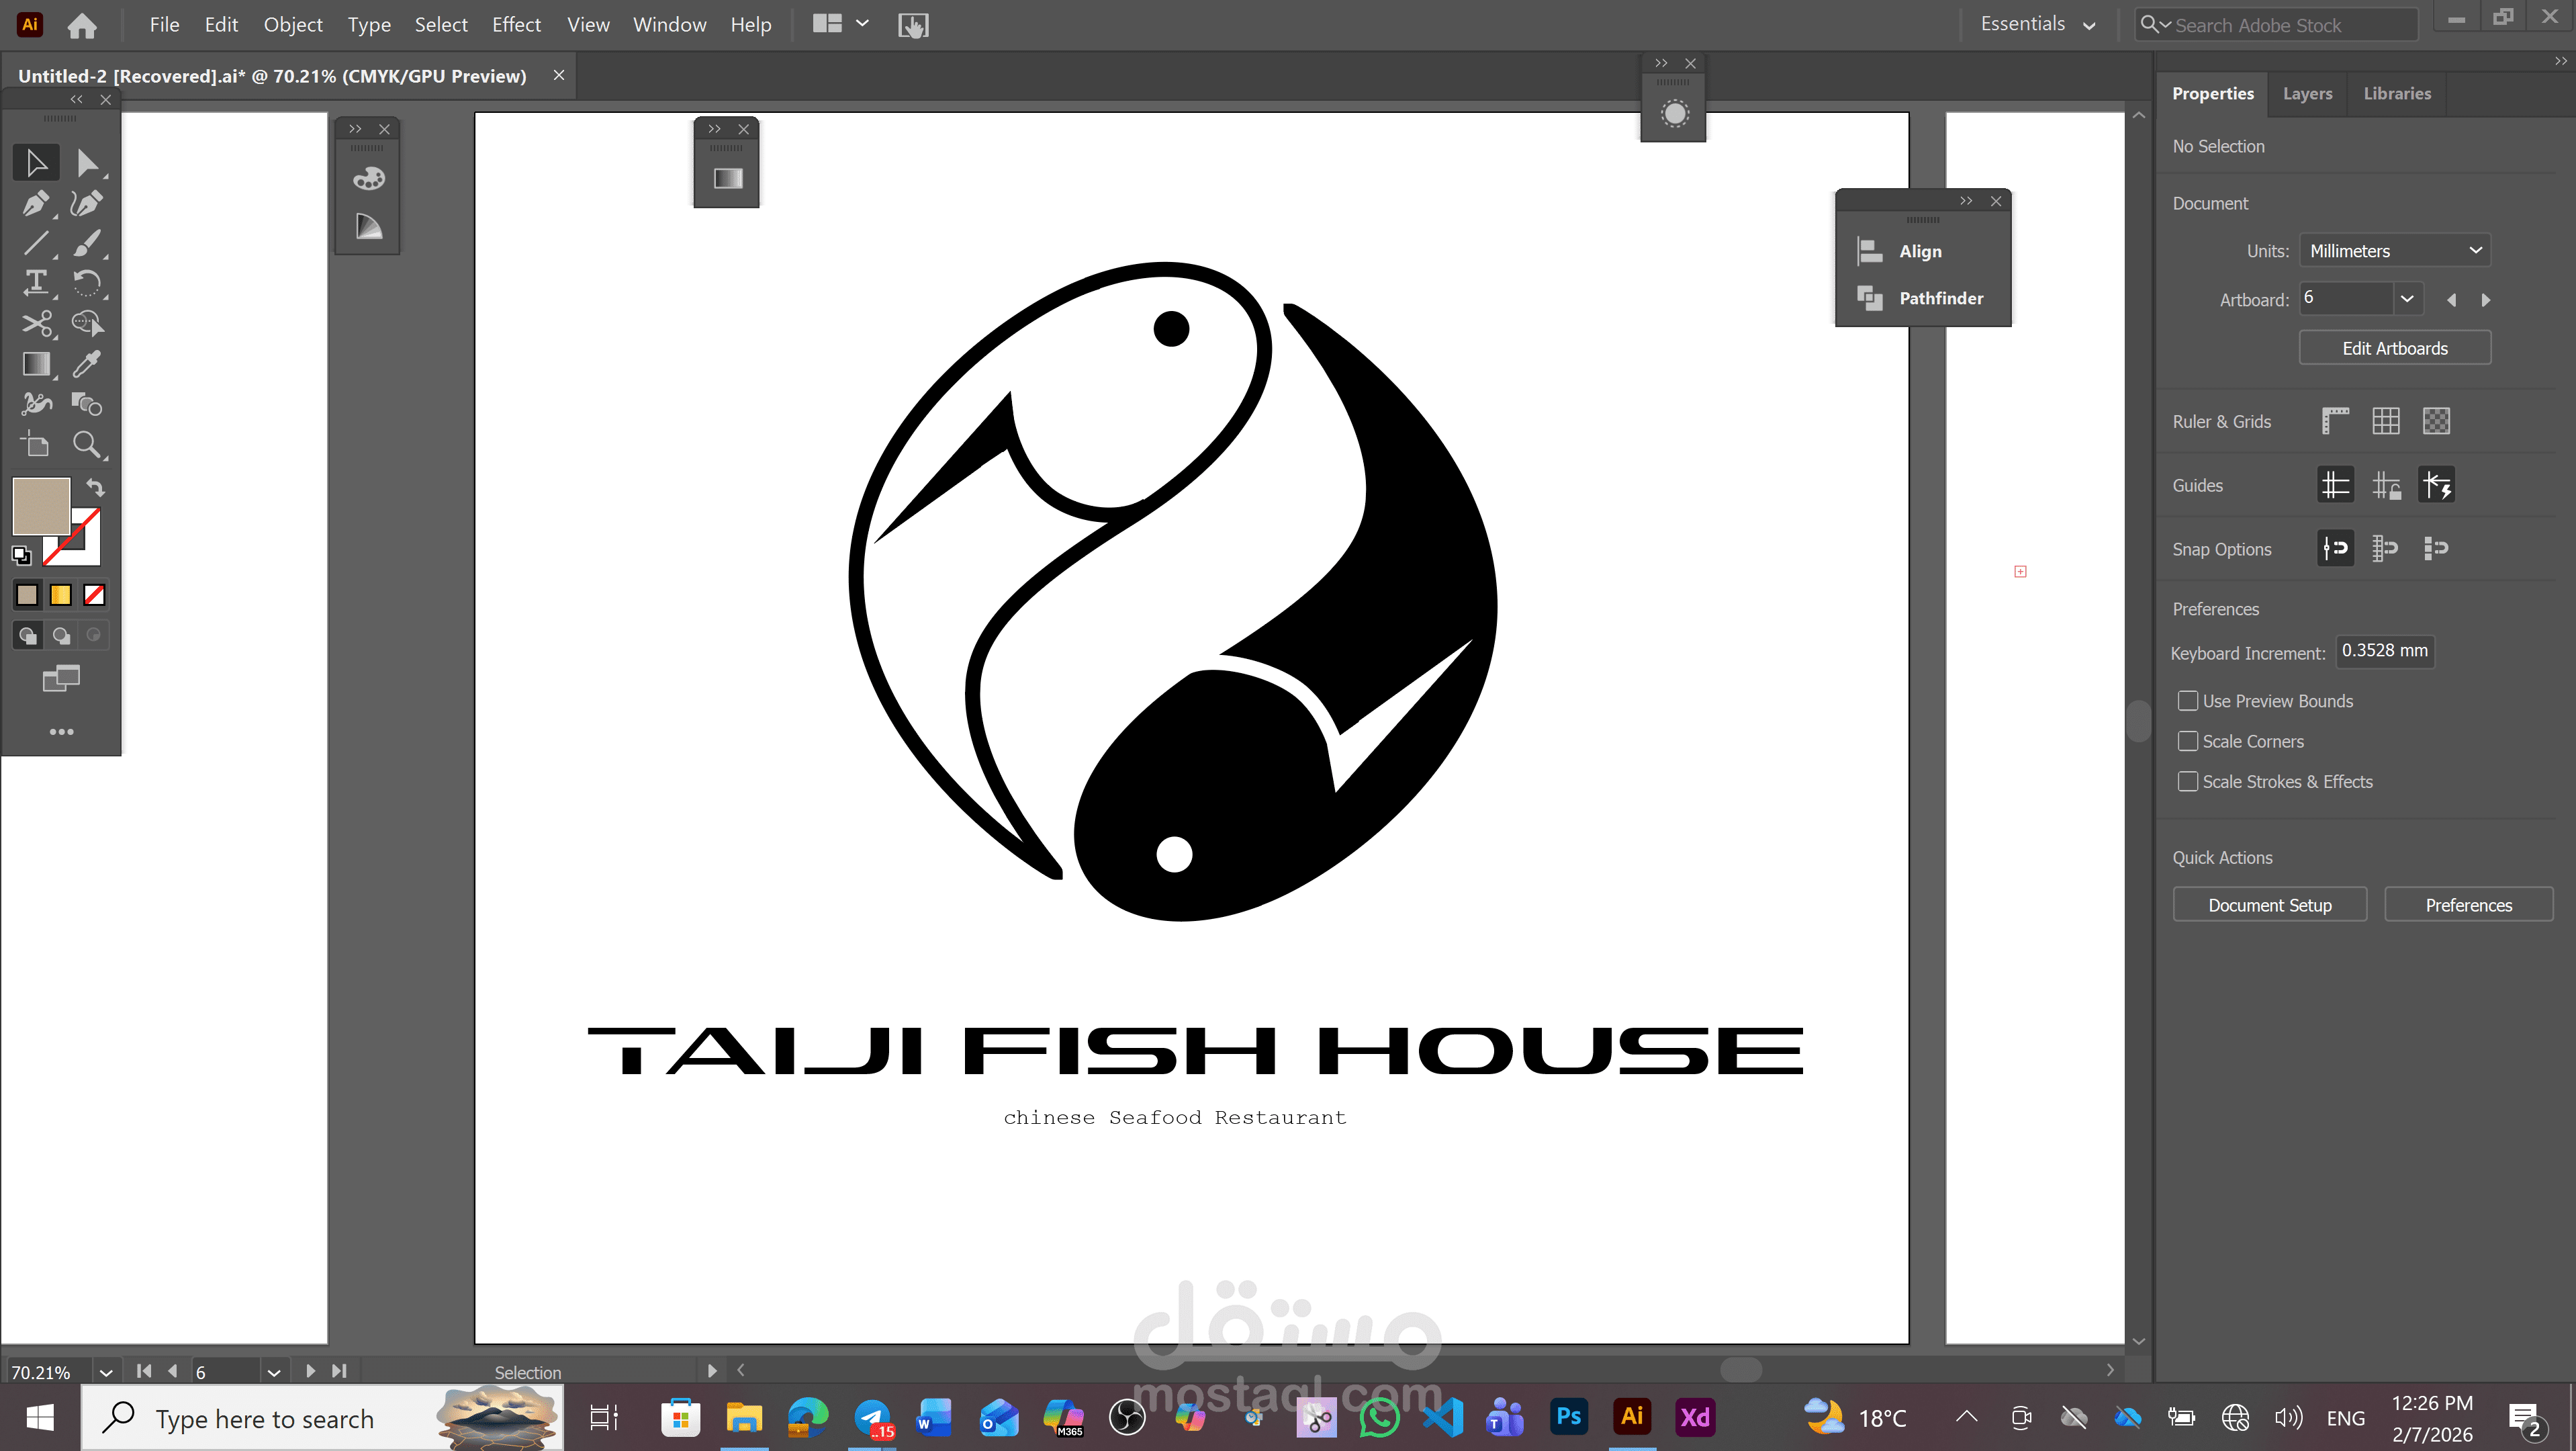Viewport: 2576px width, 1451px height.
Task: Select the Pen tool
Action: pyautogui.click(x=35, y=203)
